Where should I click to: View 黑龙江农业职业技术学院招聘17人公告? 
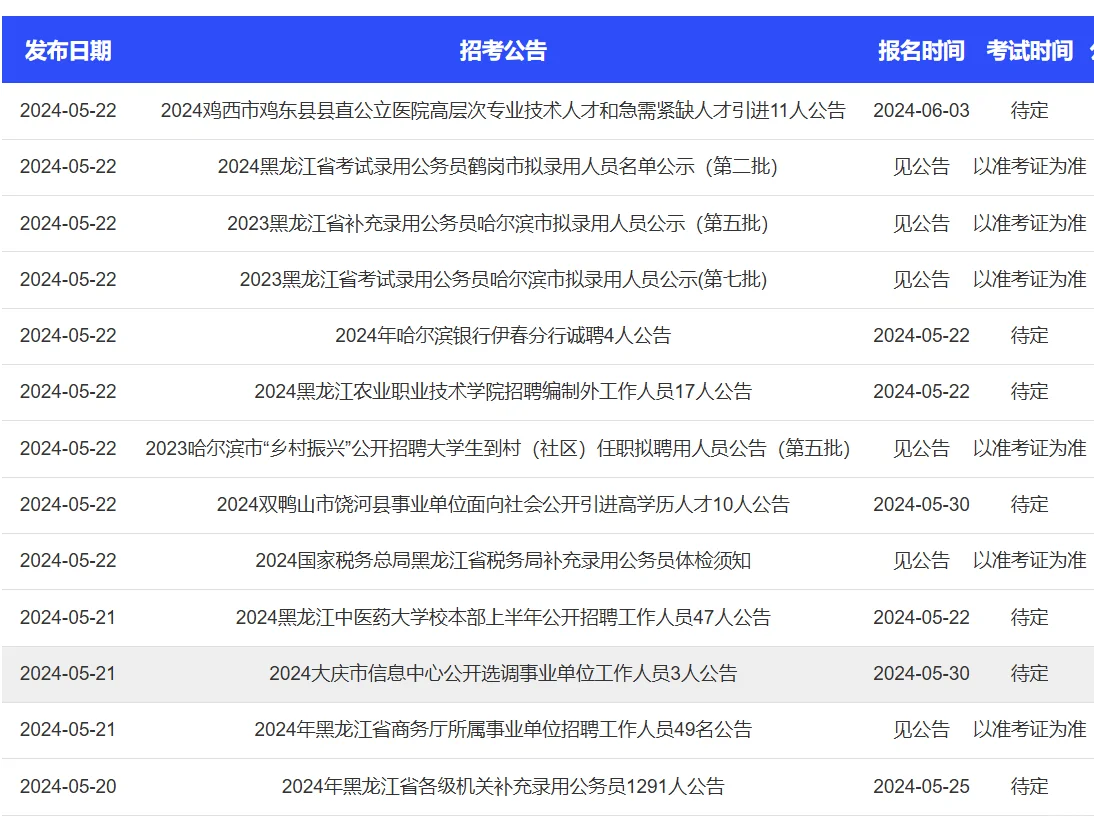[x=502, y=391]
